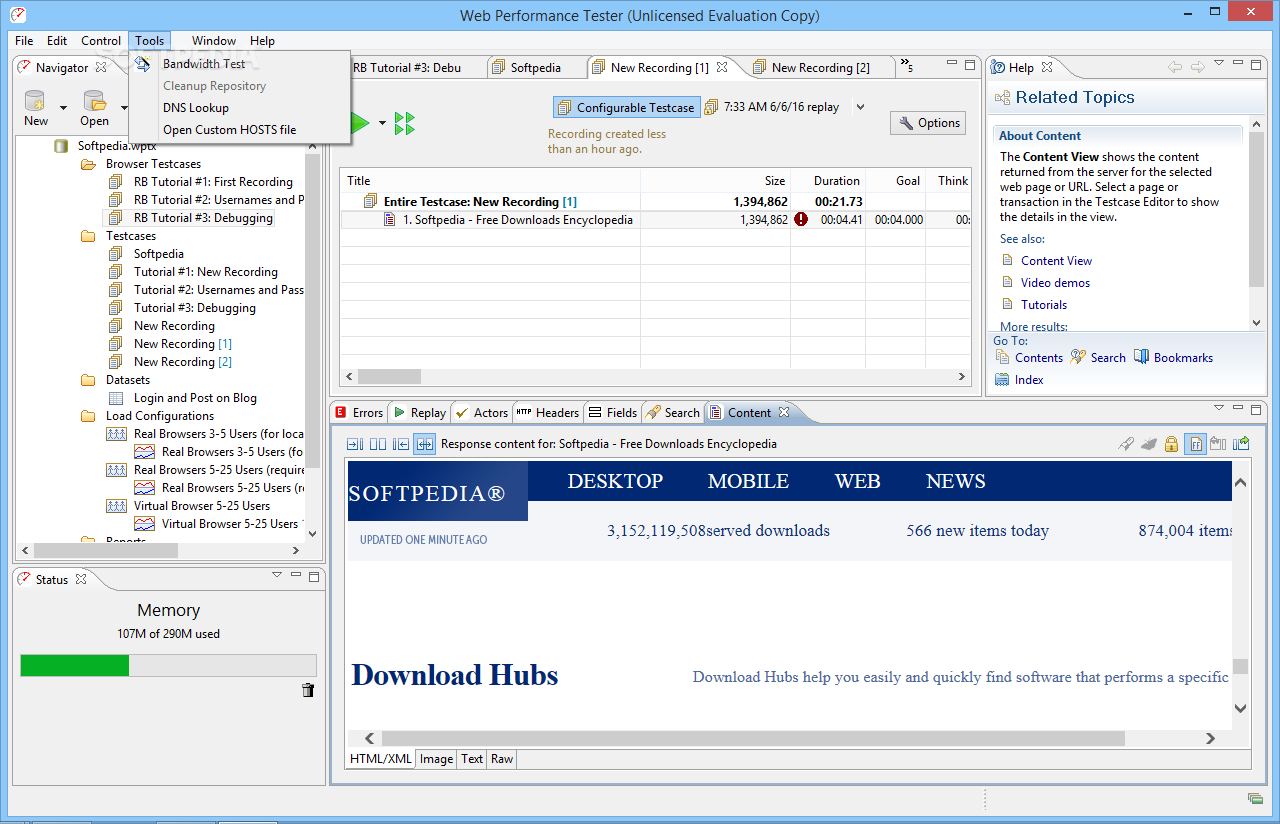Expand the replay selection chevron after 7:33 AM
Screen dimensions: 1280x824
click(860, 107)
